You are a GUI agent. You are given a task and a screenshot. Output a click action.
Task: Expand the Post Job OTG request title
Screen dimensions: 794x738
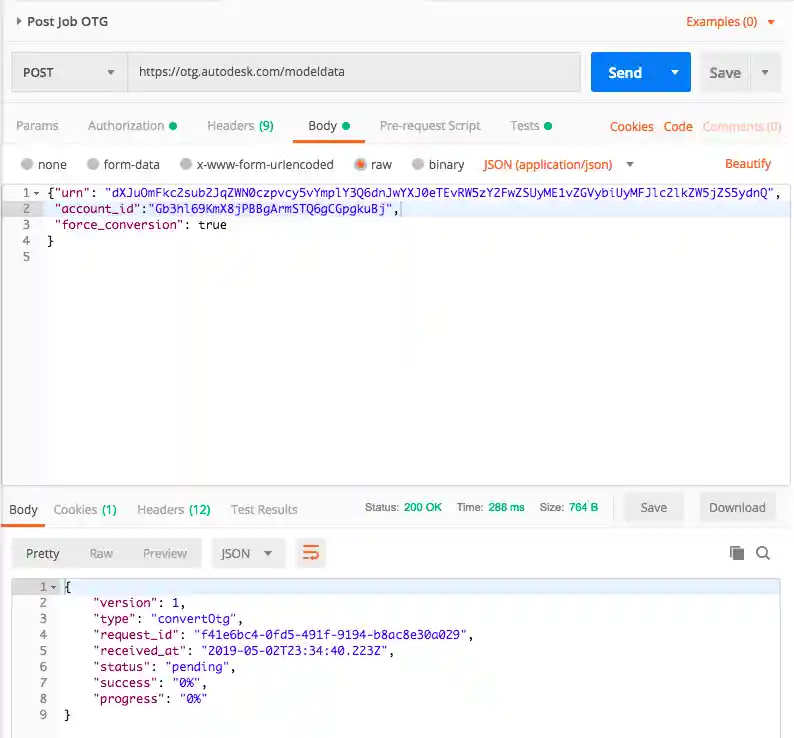19,21
